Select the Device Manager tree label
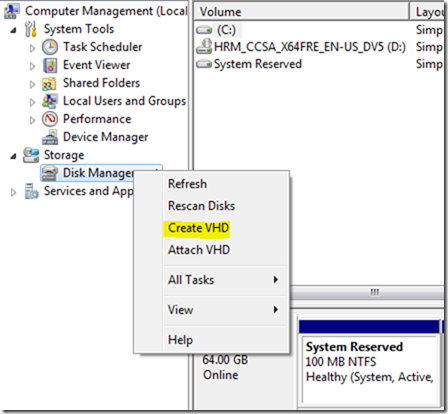448x414 pixels. pos(106,137)
